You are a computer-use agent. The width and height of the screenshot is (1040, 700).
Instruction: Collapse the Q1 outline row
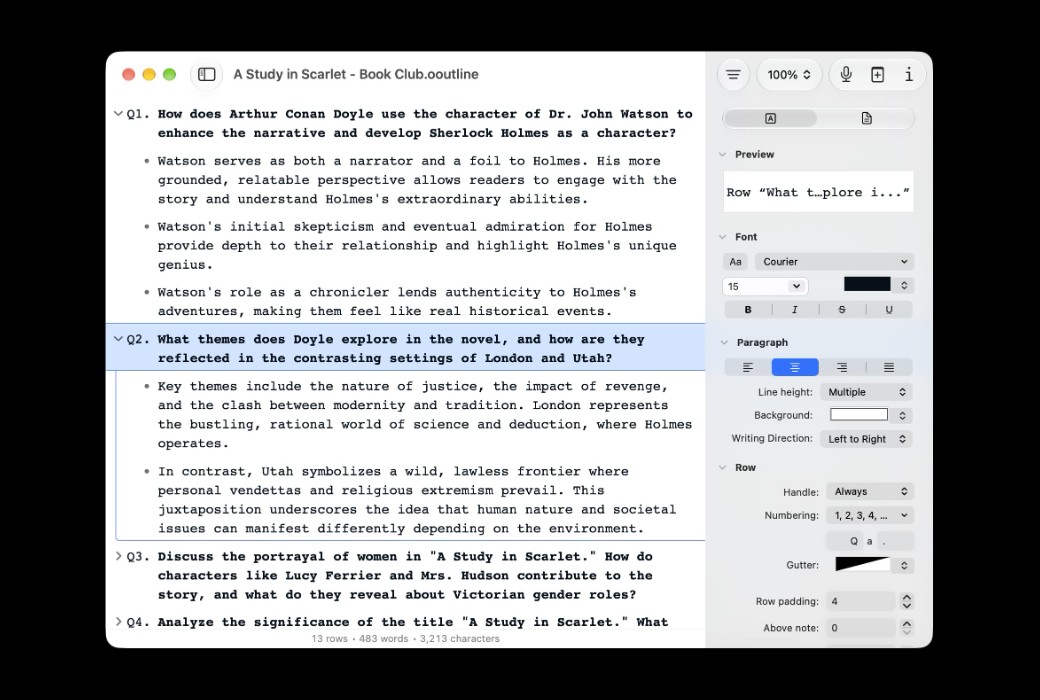(x=118, y=113)
